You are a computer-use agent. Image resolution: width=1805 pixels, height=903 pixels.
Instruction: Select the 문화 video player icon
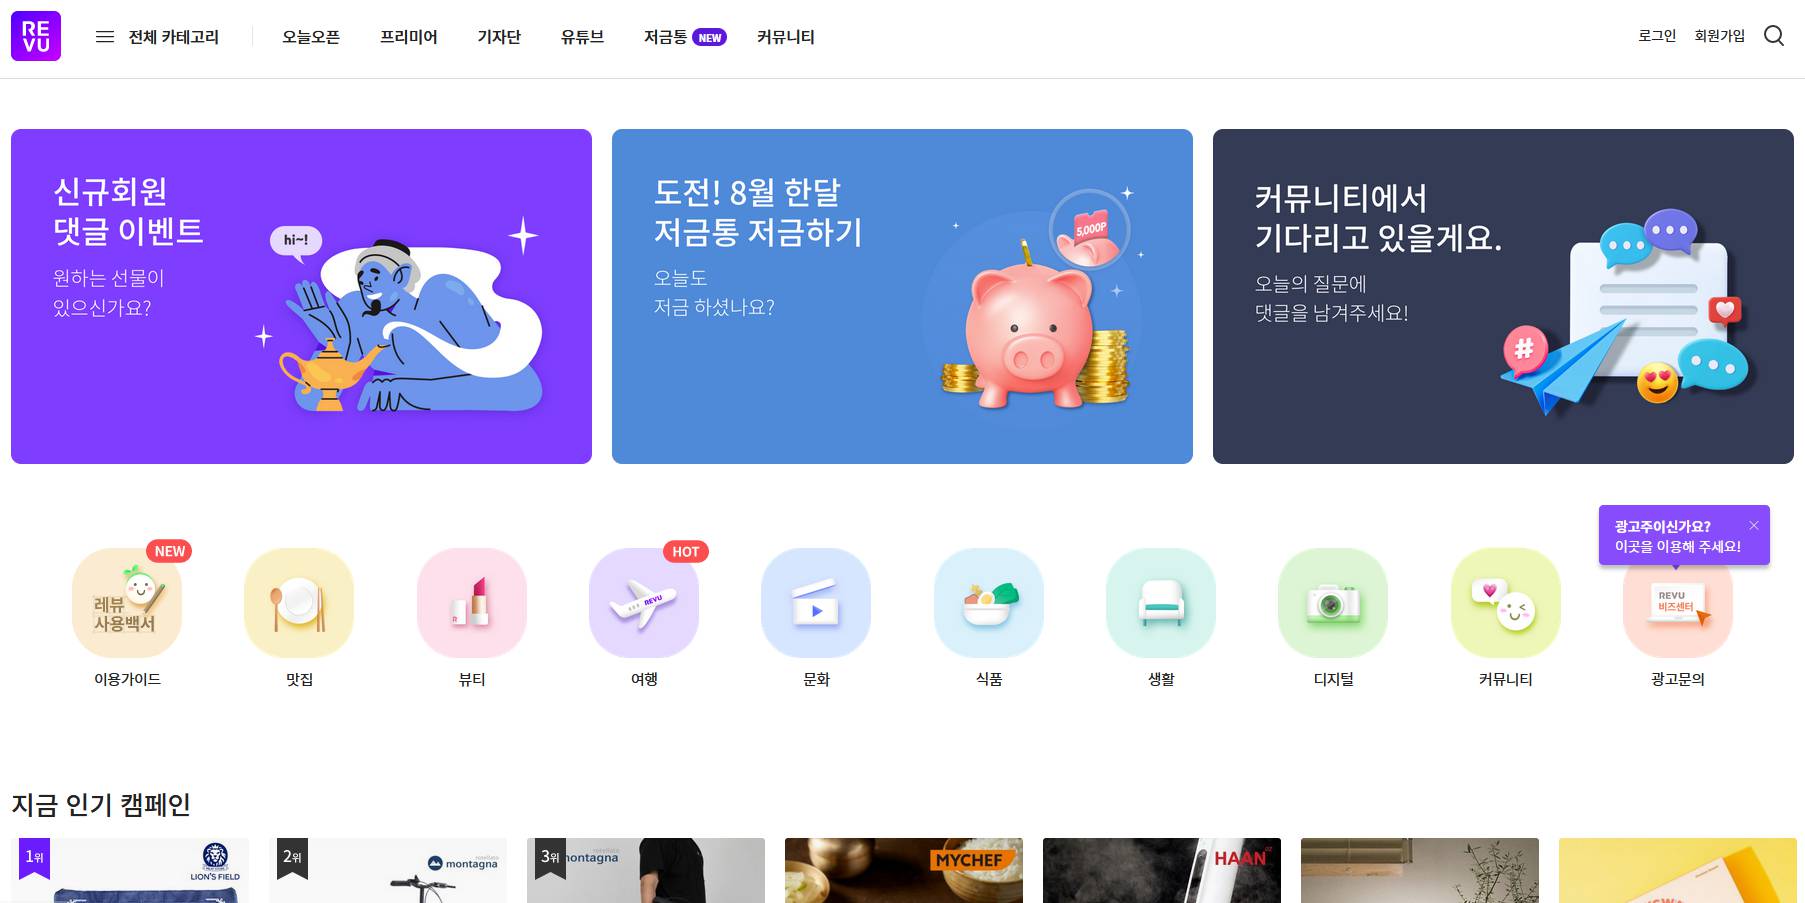click(x=816, y=603)
